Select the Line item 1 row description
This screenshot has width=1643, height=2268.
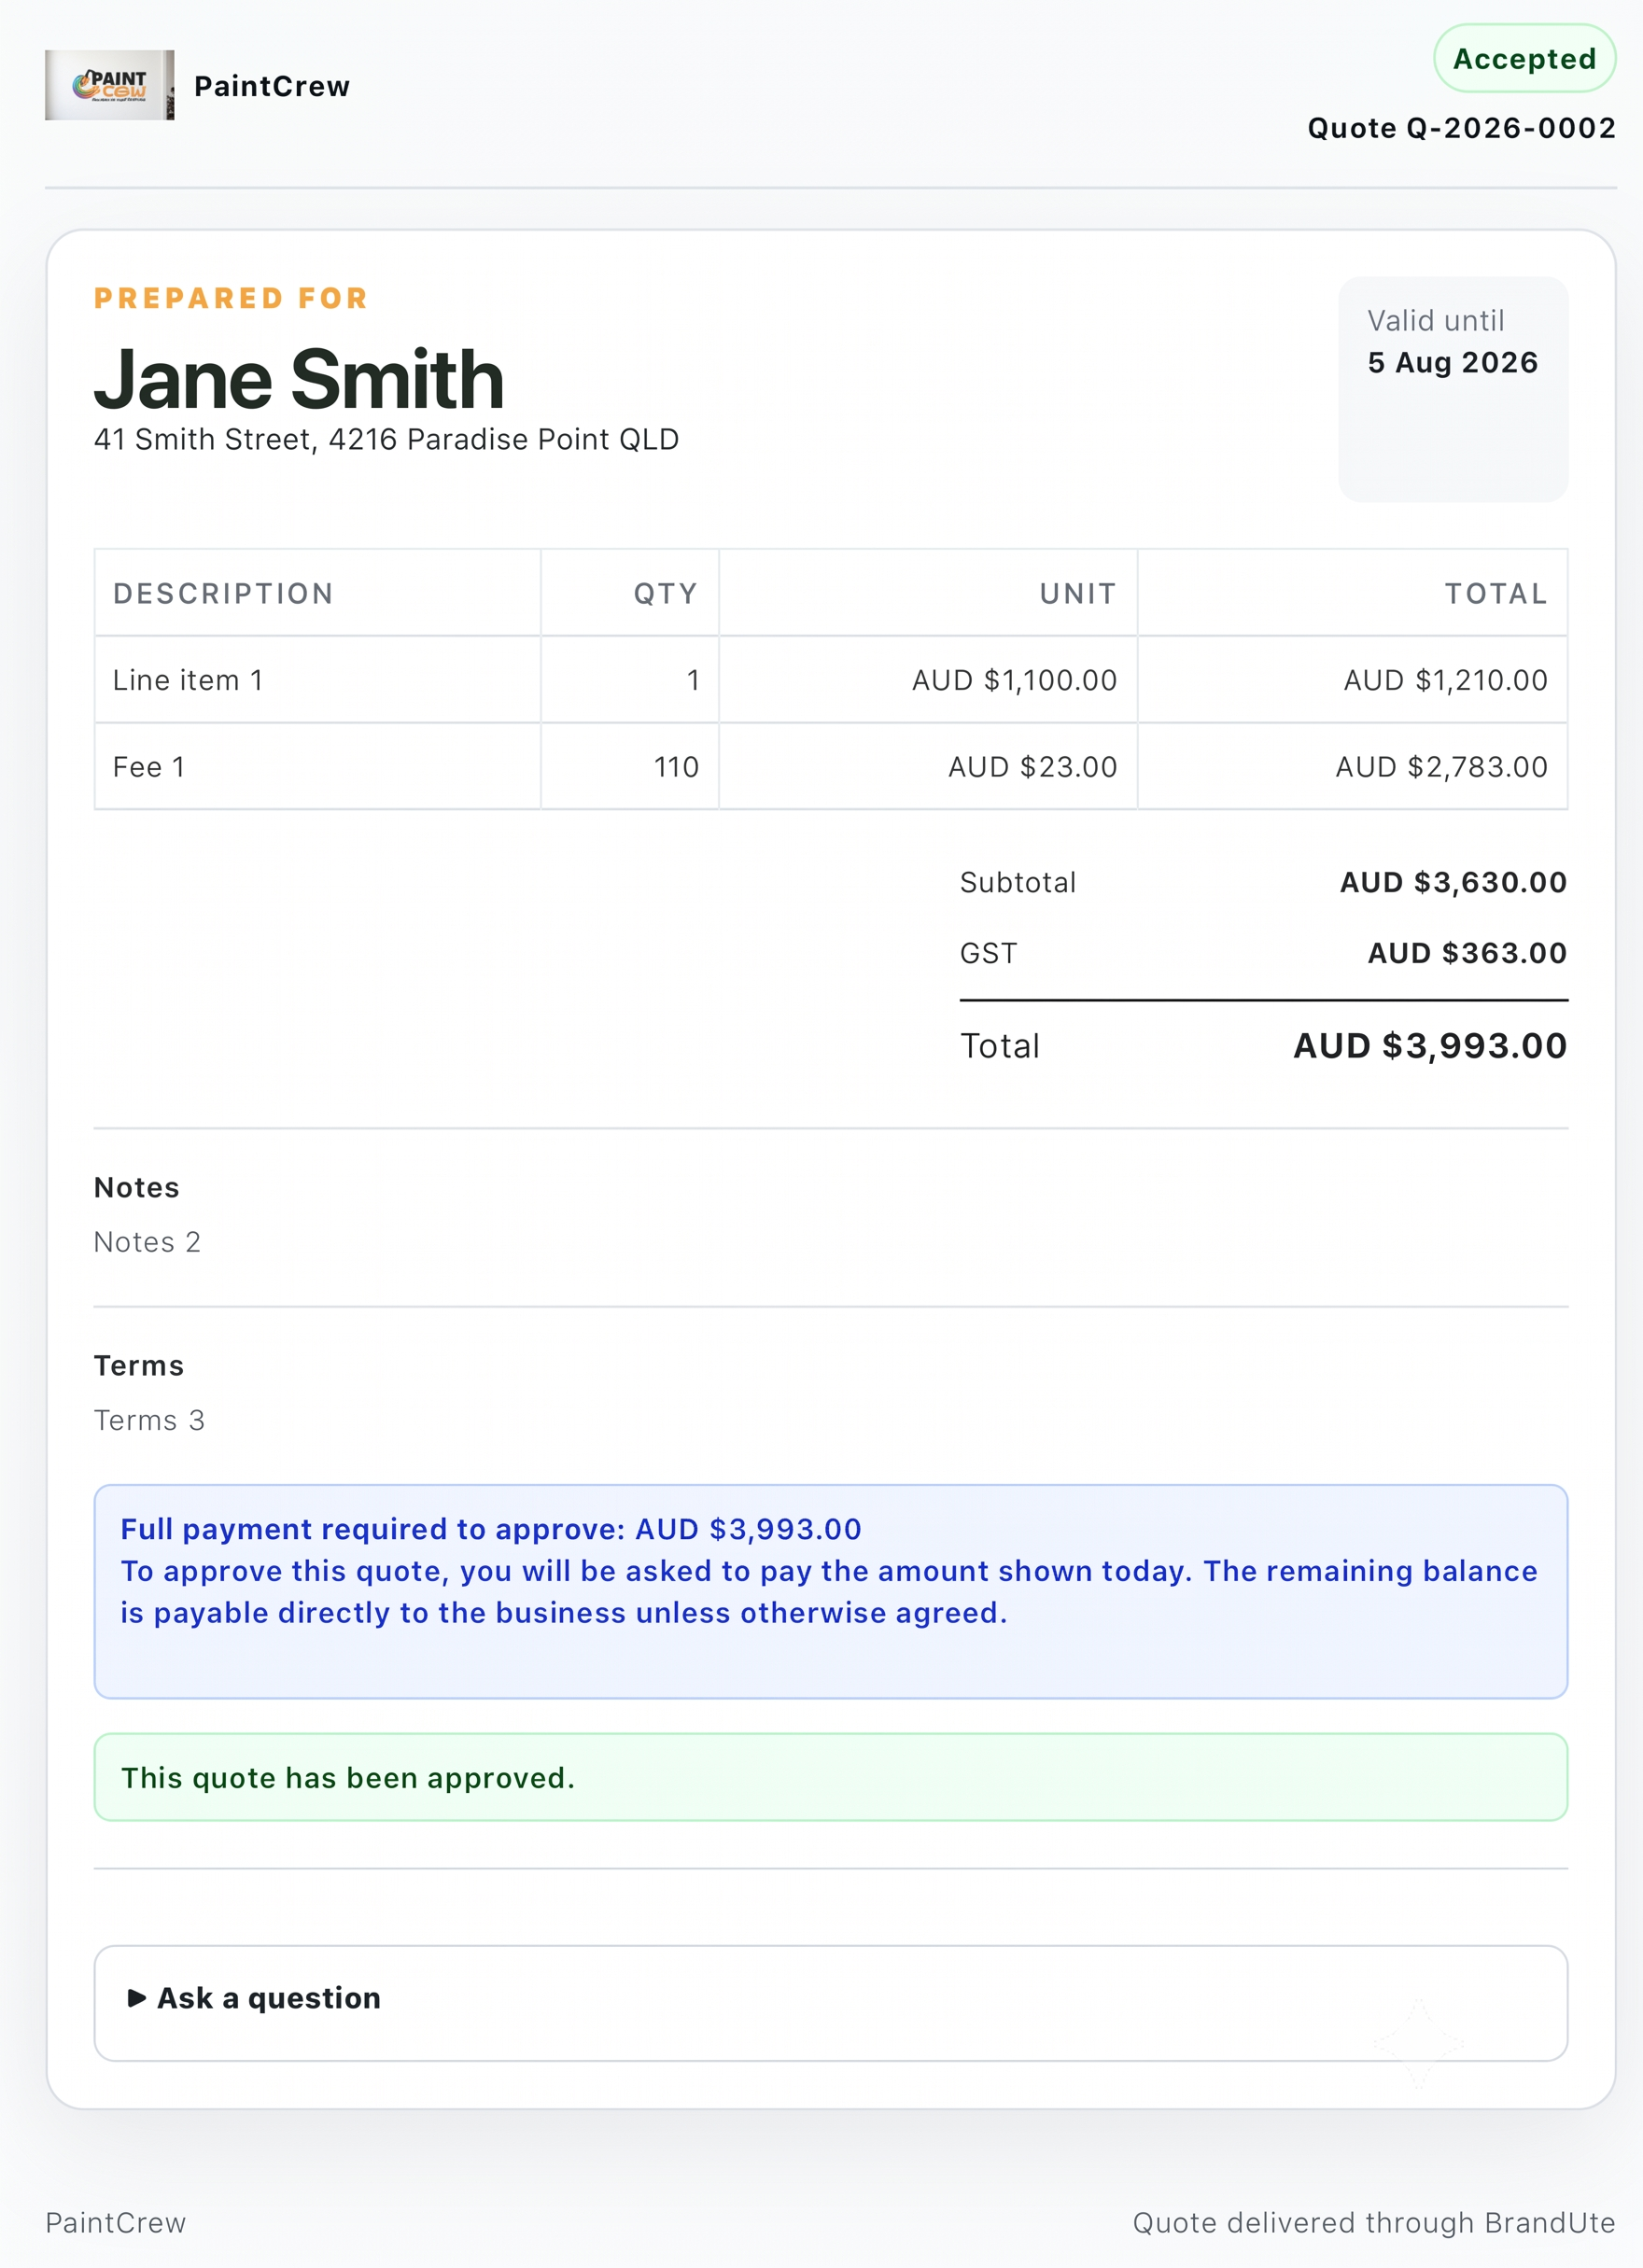[188, 680]
